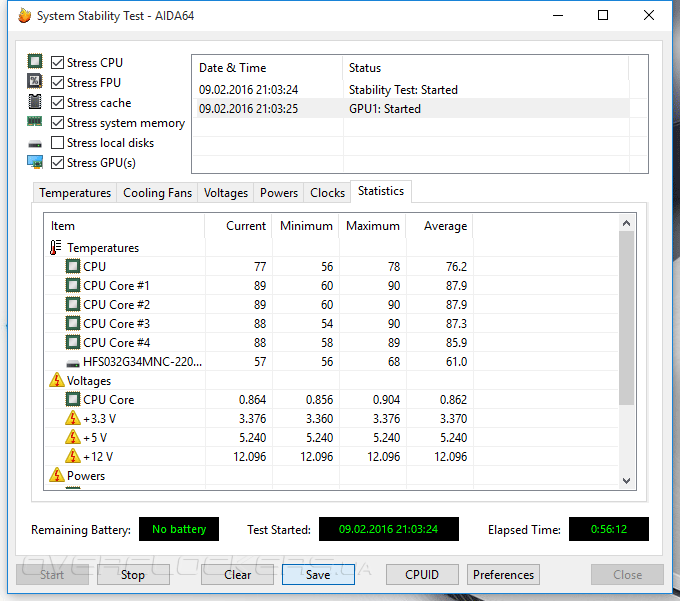Select the 'GPU1: Started' log entry
This screenshot has width=680, height=601.
tap(411, 108)
